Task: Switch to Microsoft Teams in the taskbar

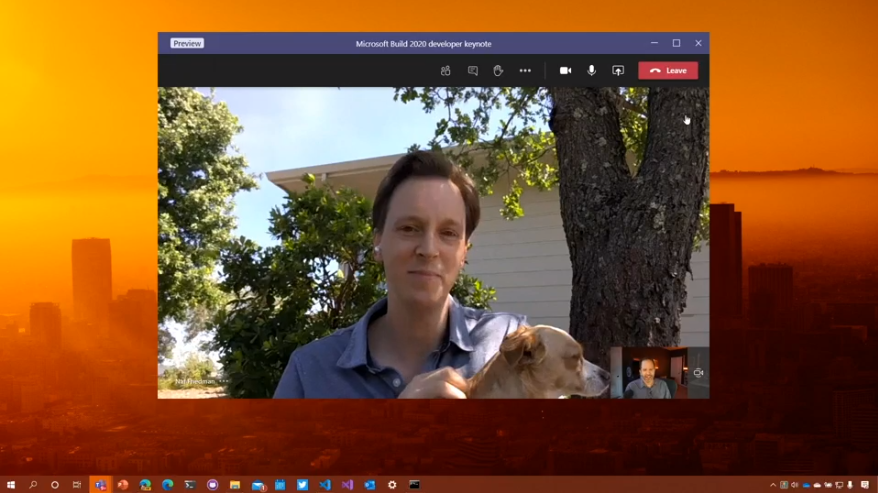Action: pyautogui.click(x=100, y=485)
